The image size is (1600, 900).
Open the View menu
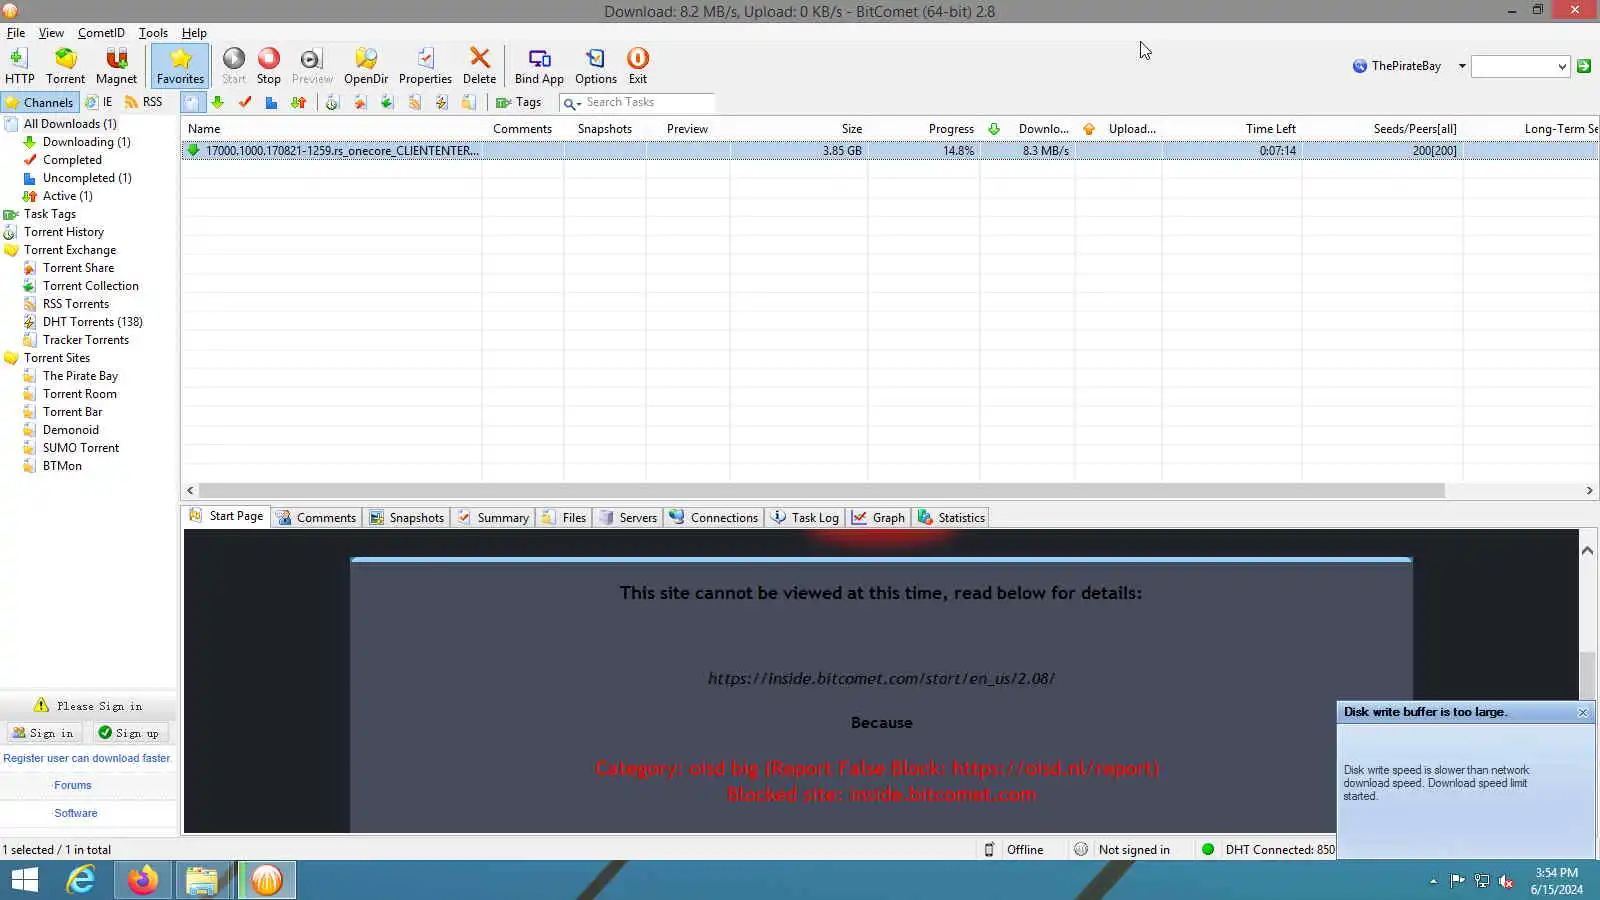click(x=51, y=33)
